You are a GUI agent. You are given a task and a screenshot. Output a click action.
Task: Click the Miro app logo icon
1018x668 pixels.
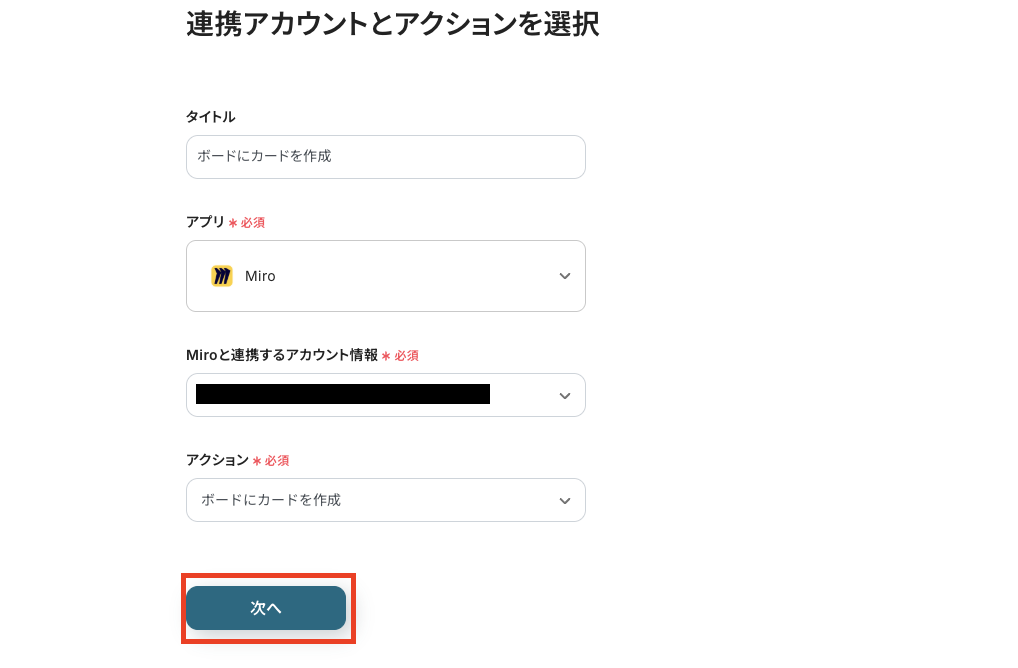222,276
